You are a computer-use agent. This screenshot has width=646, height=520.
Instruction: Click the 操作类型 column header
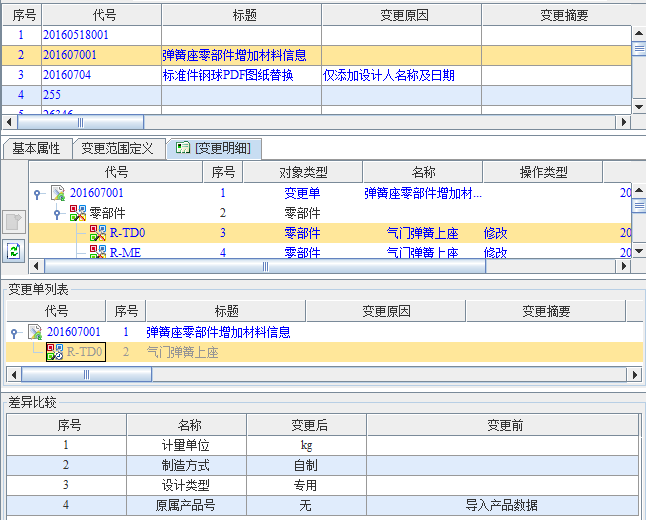click(x=543, y=172)
